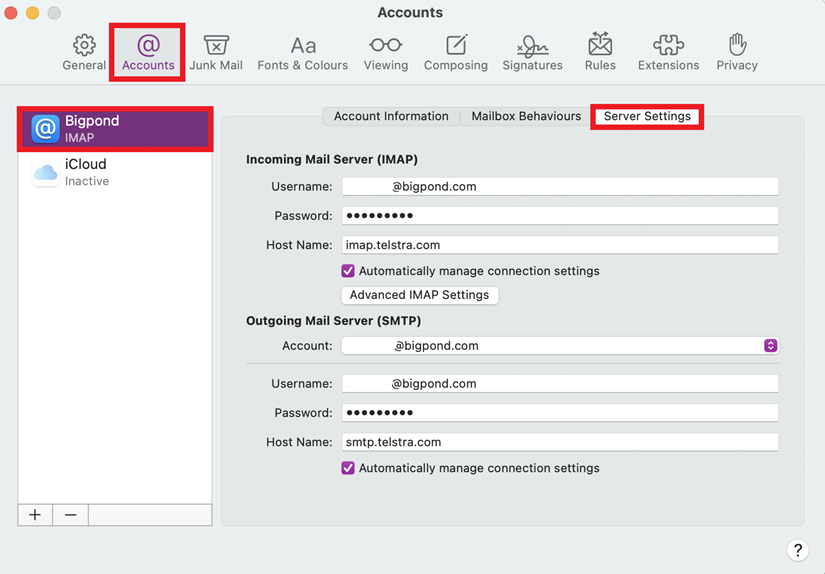Open Fonts & Colours preferences
Screen dimensions: 825x574
pyautogui.click(x=302, y=52)
